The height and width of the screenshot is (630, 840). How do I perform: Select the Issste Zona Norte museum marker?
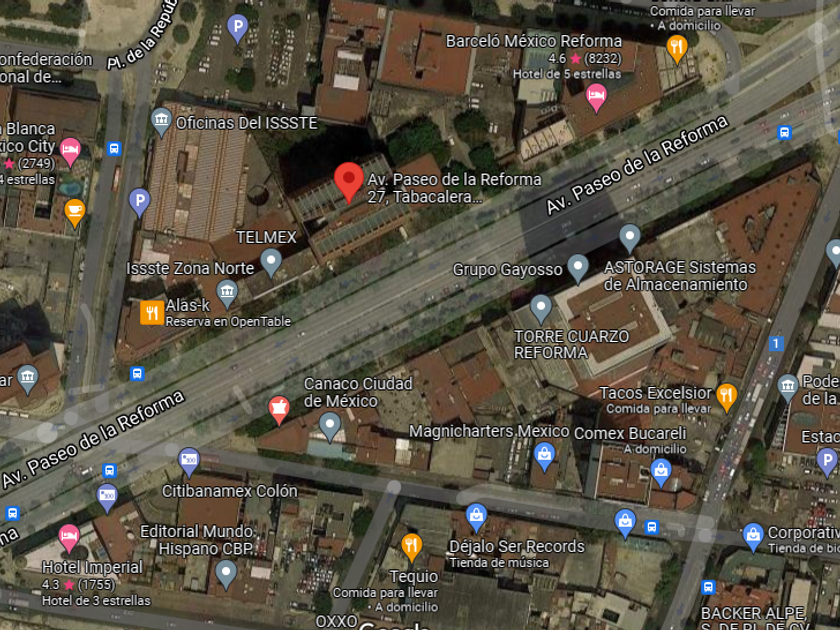tap(227, 294)
